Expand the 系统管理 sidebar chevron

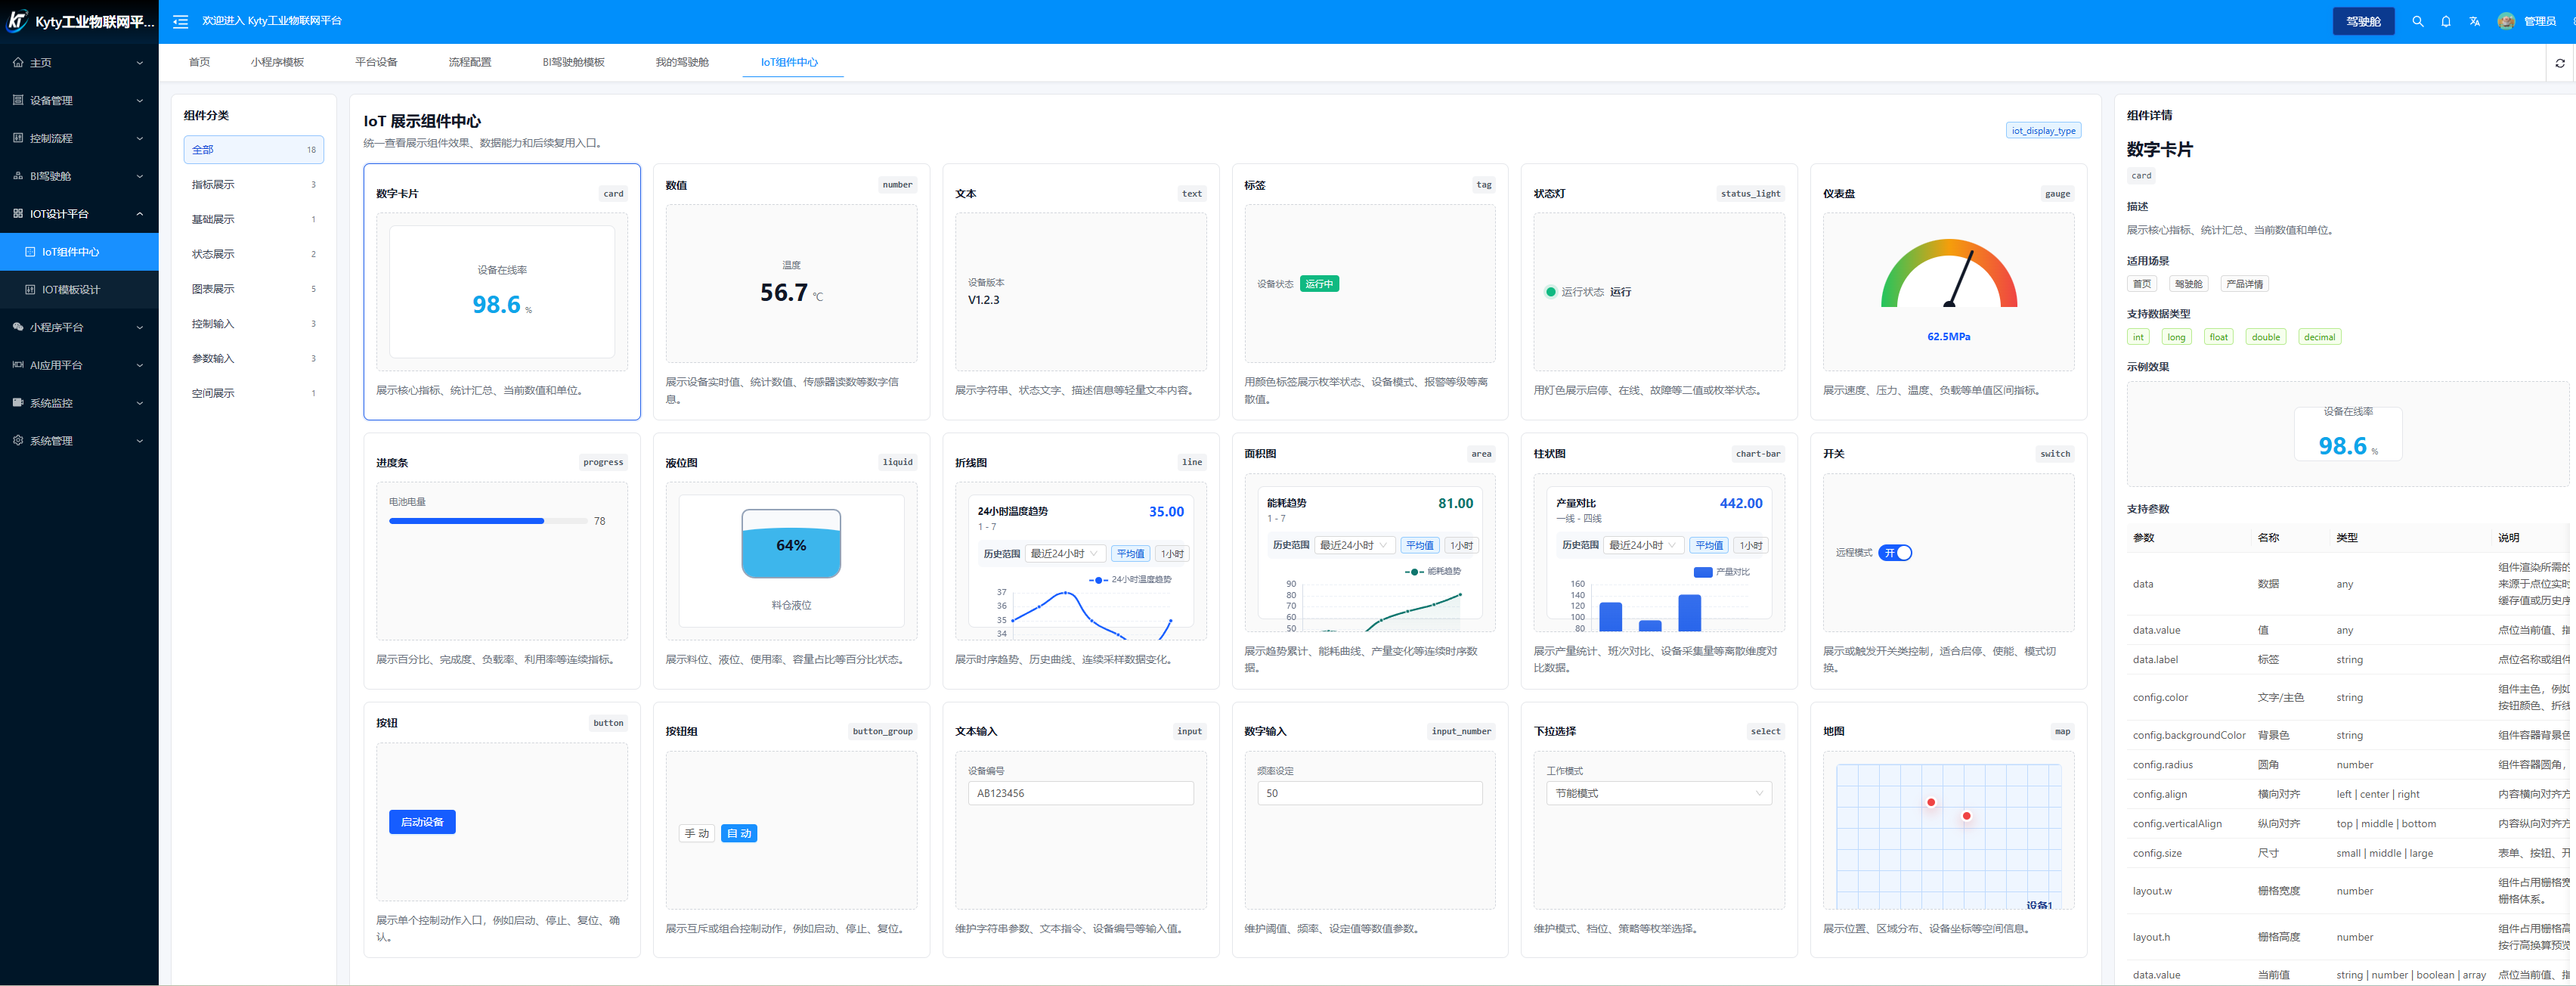point(140,441)
